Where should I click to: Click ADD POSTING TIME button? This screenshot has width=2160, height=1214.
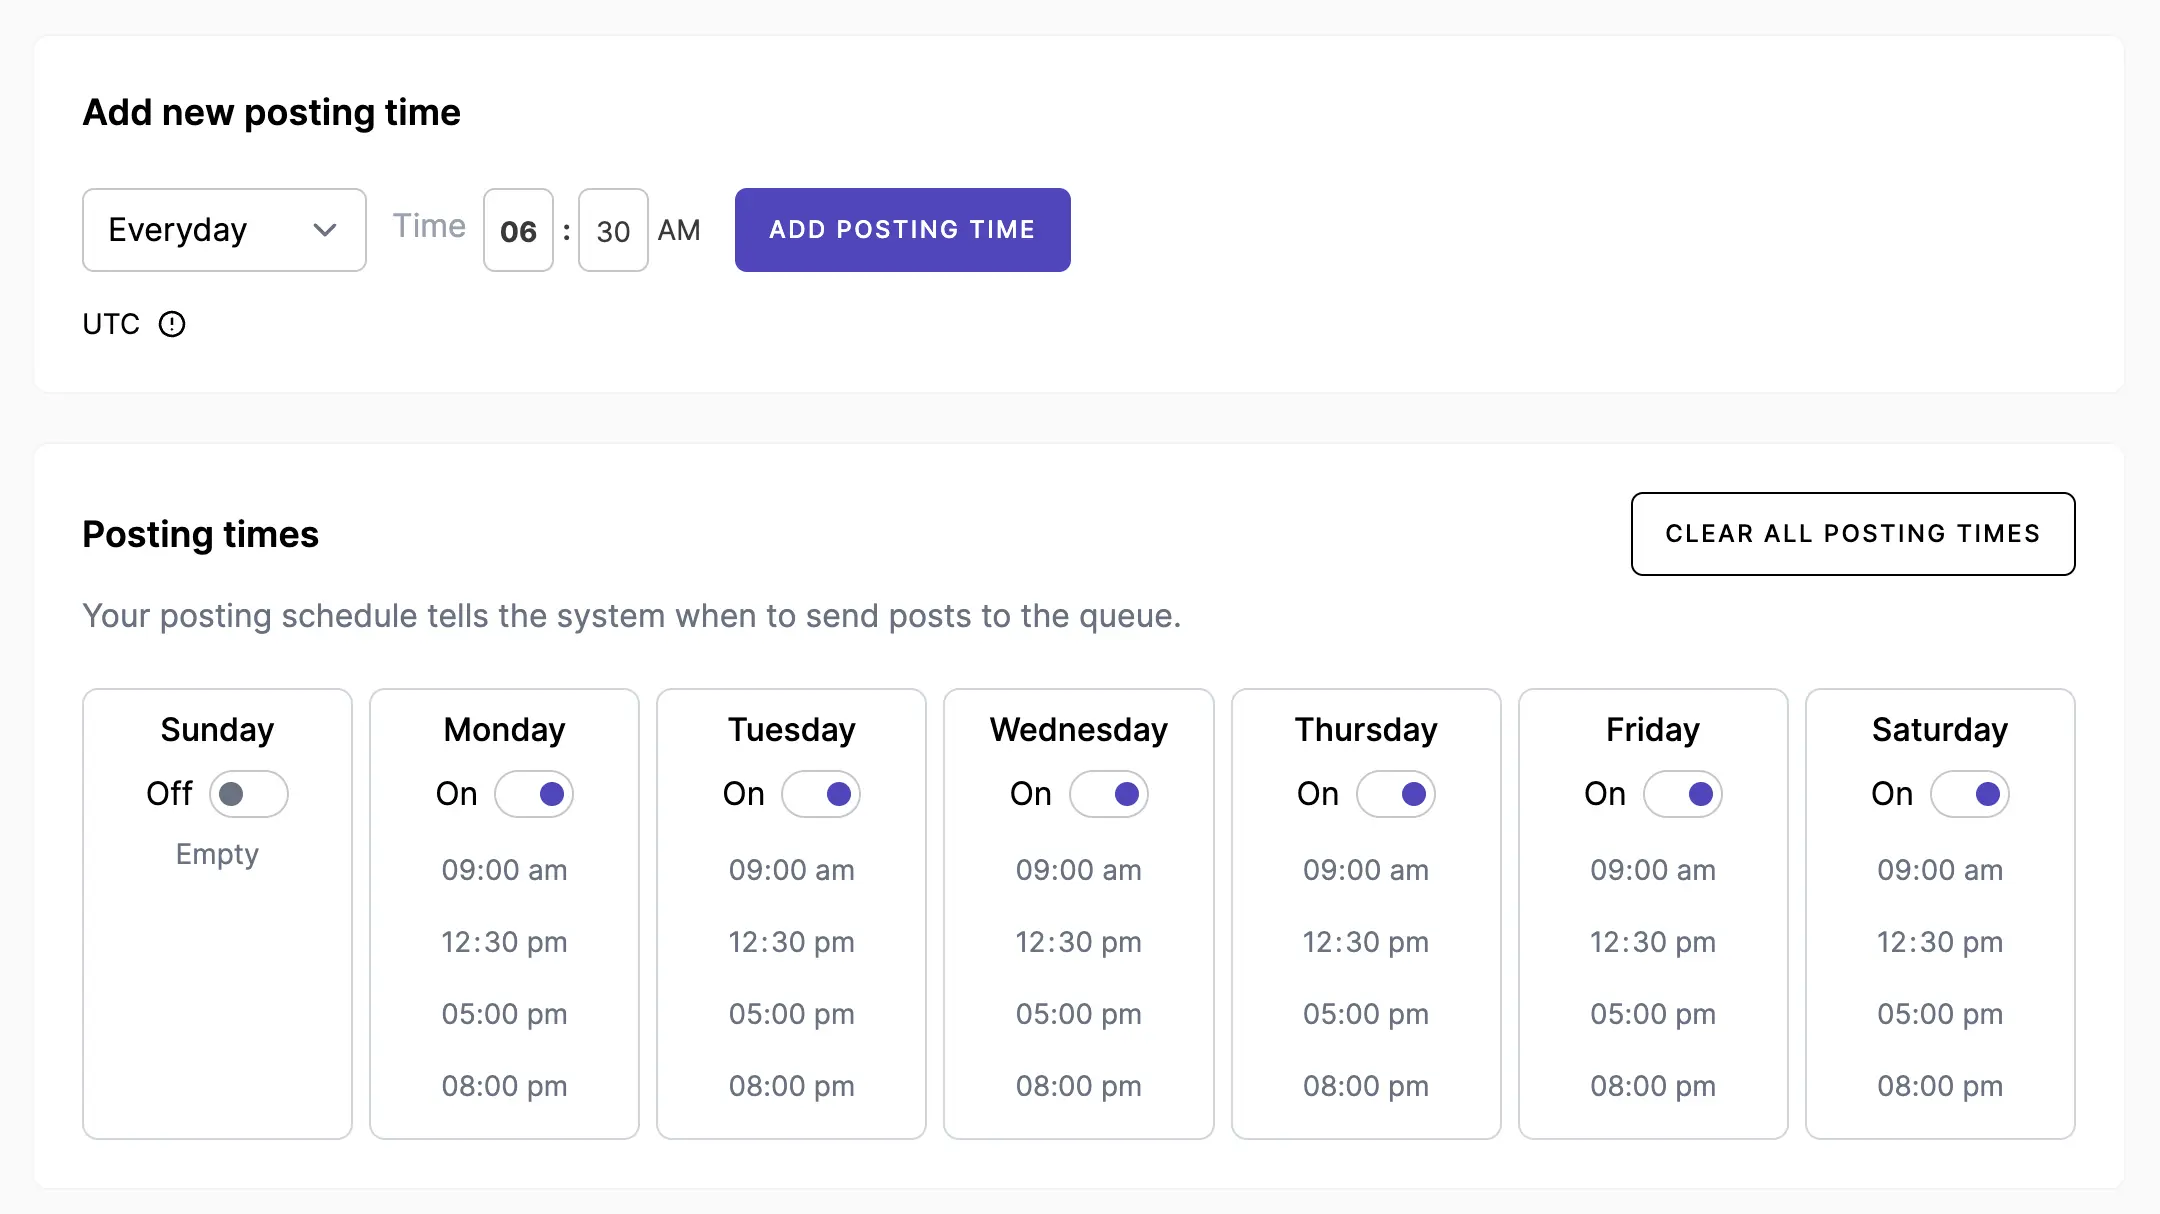click(901, 230)
